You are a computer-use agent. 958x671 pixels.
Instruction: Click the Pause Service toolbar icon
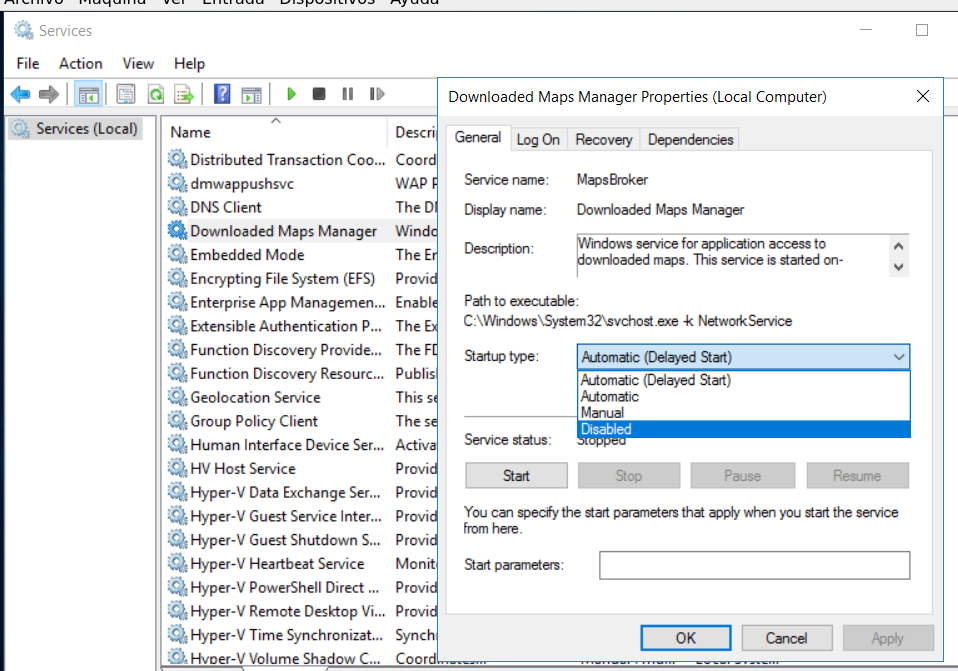[348, 94]
